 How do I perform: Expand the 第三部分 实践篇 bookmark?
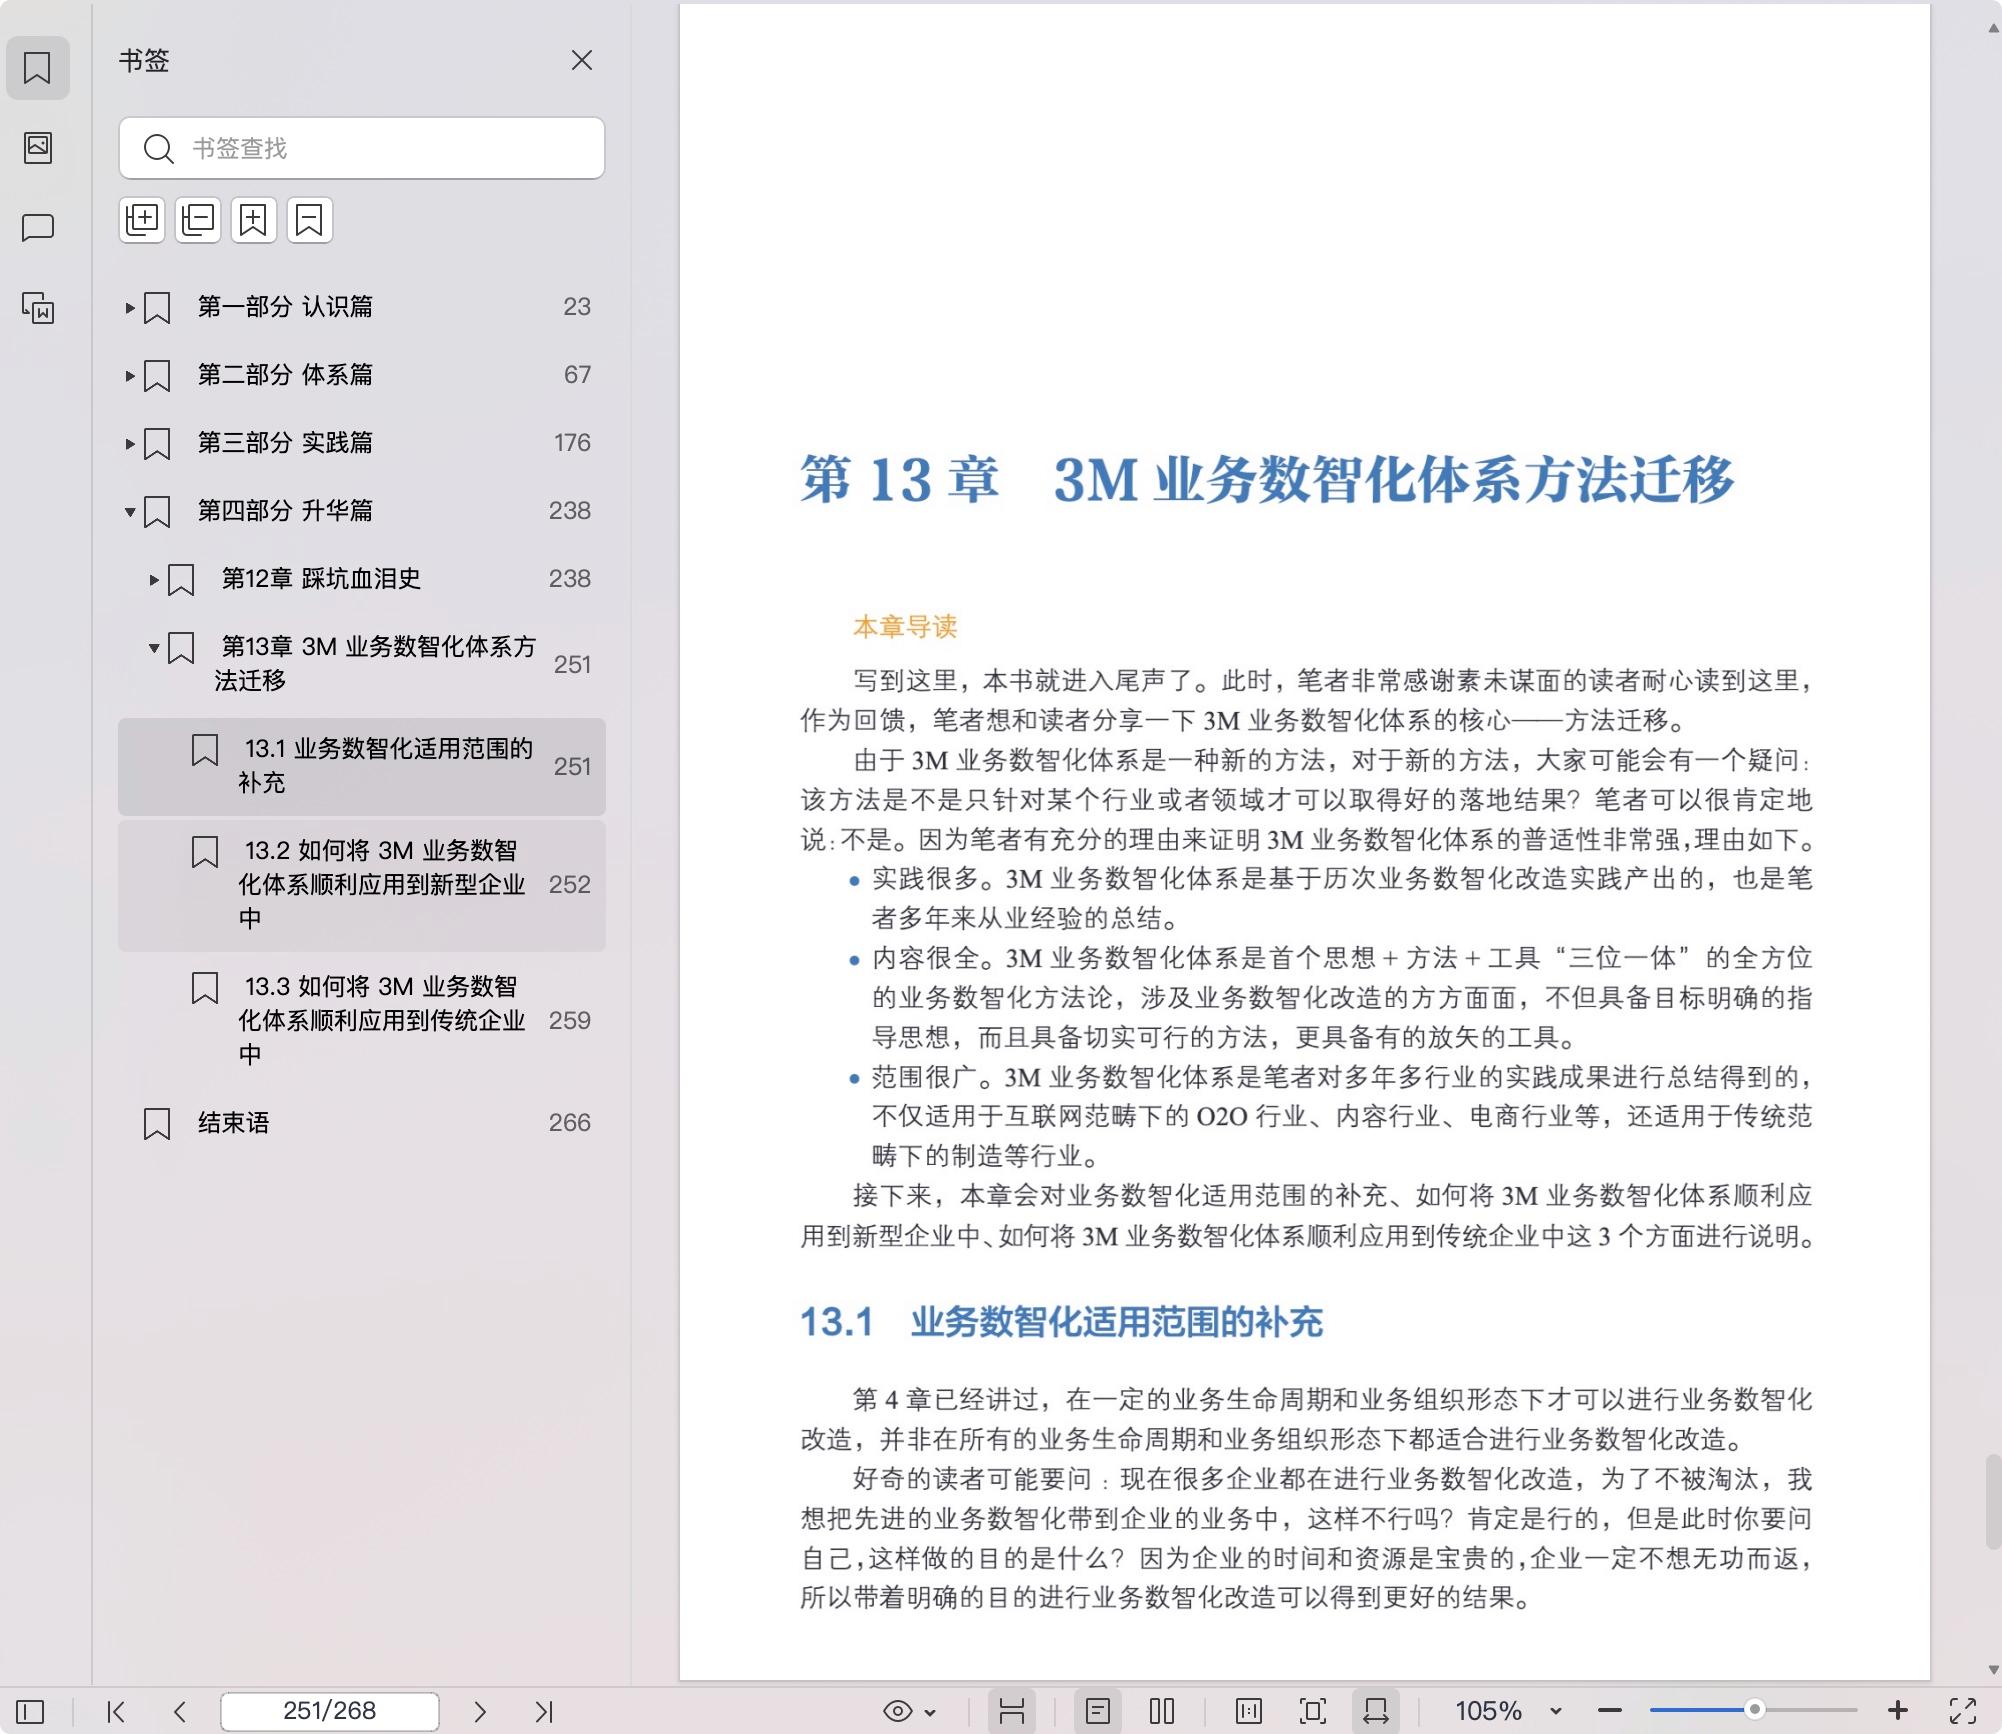point(129,443)
